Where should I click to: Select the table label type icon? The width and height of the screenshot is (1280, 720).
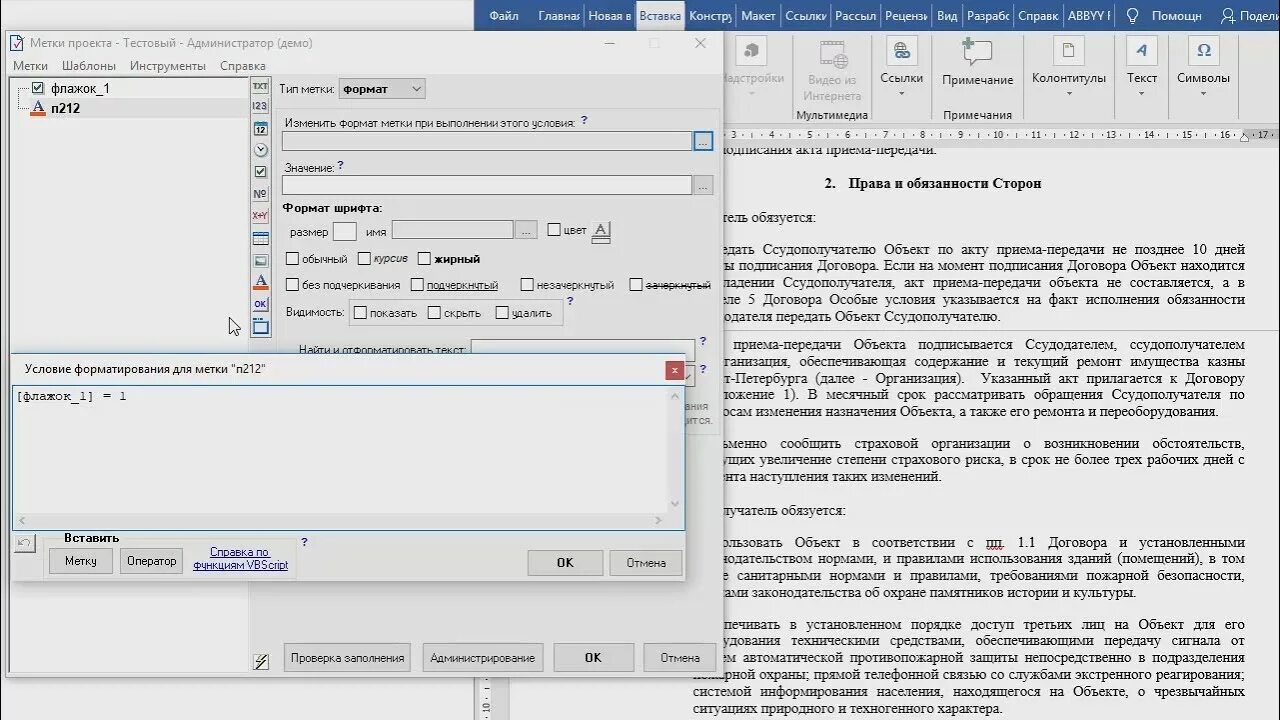click(260, 238)
